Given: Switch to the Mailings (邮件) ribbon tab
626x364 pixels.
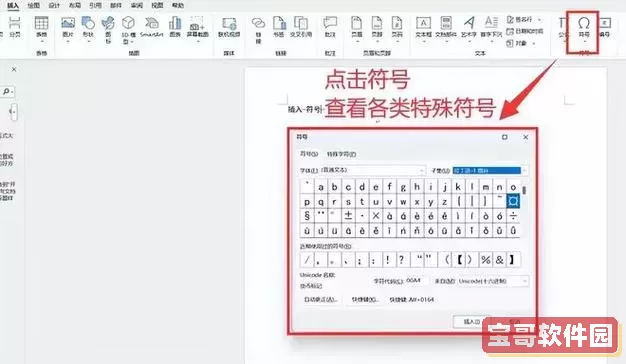Looking at the screenshot, I should point(116,5).
